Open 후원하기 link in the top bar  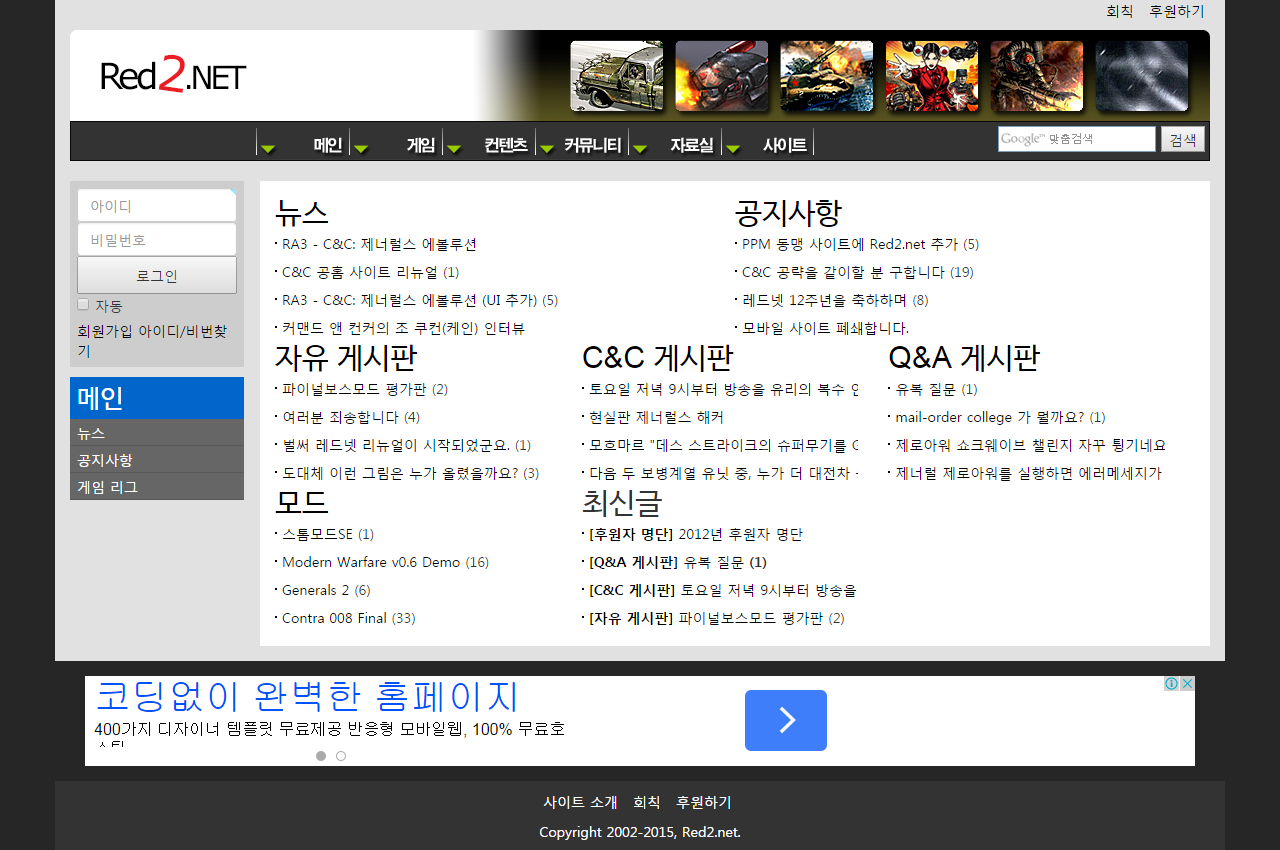pyautogui.click(x=1177, y=11)
